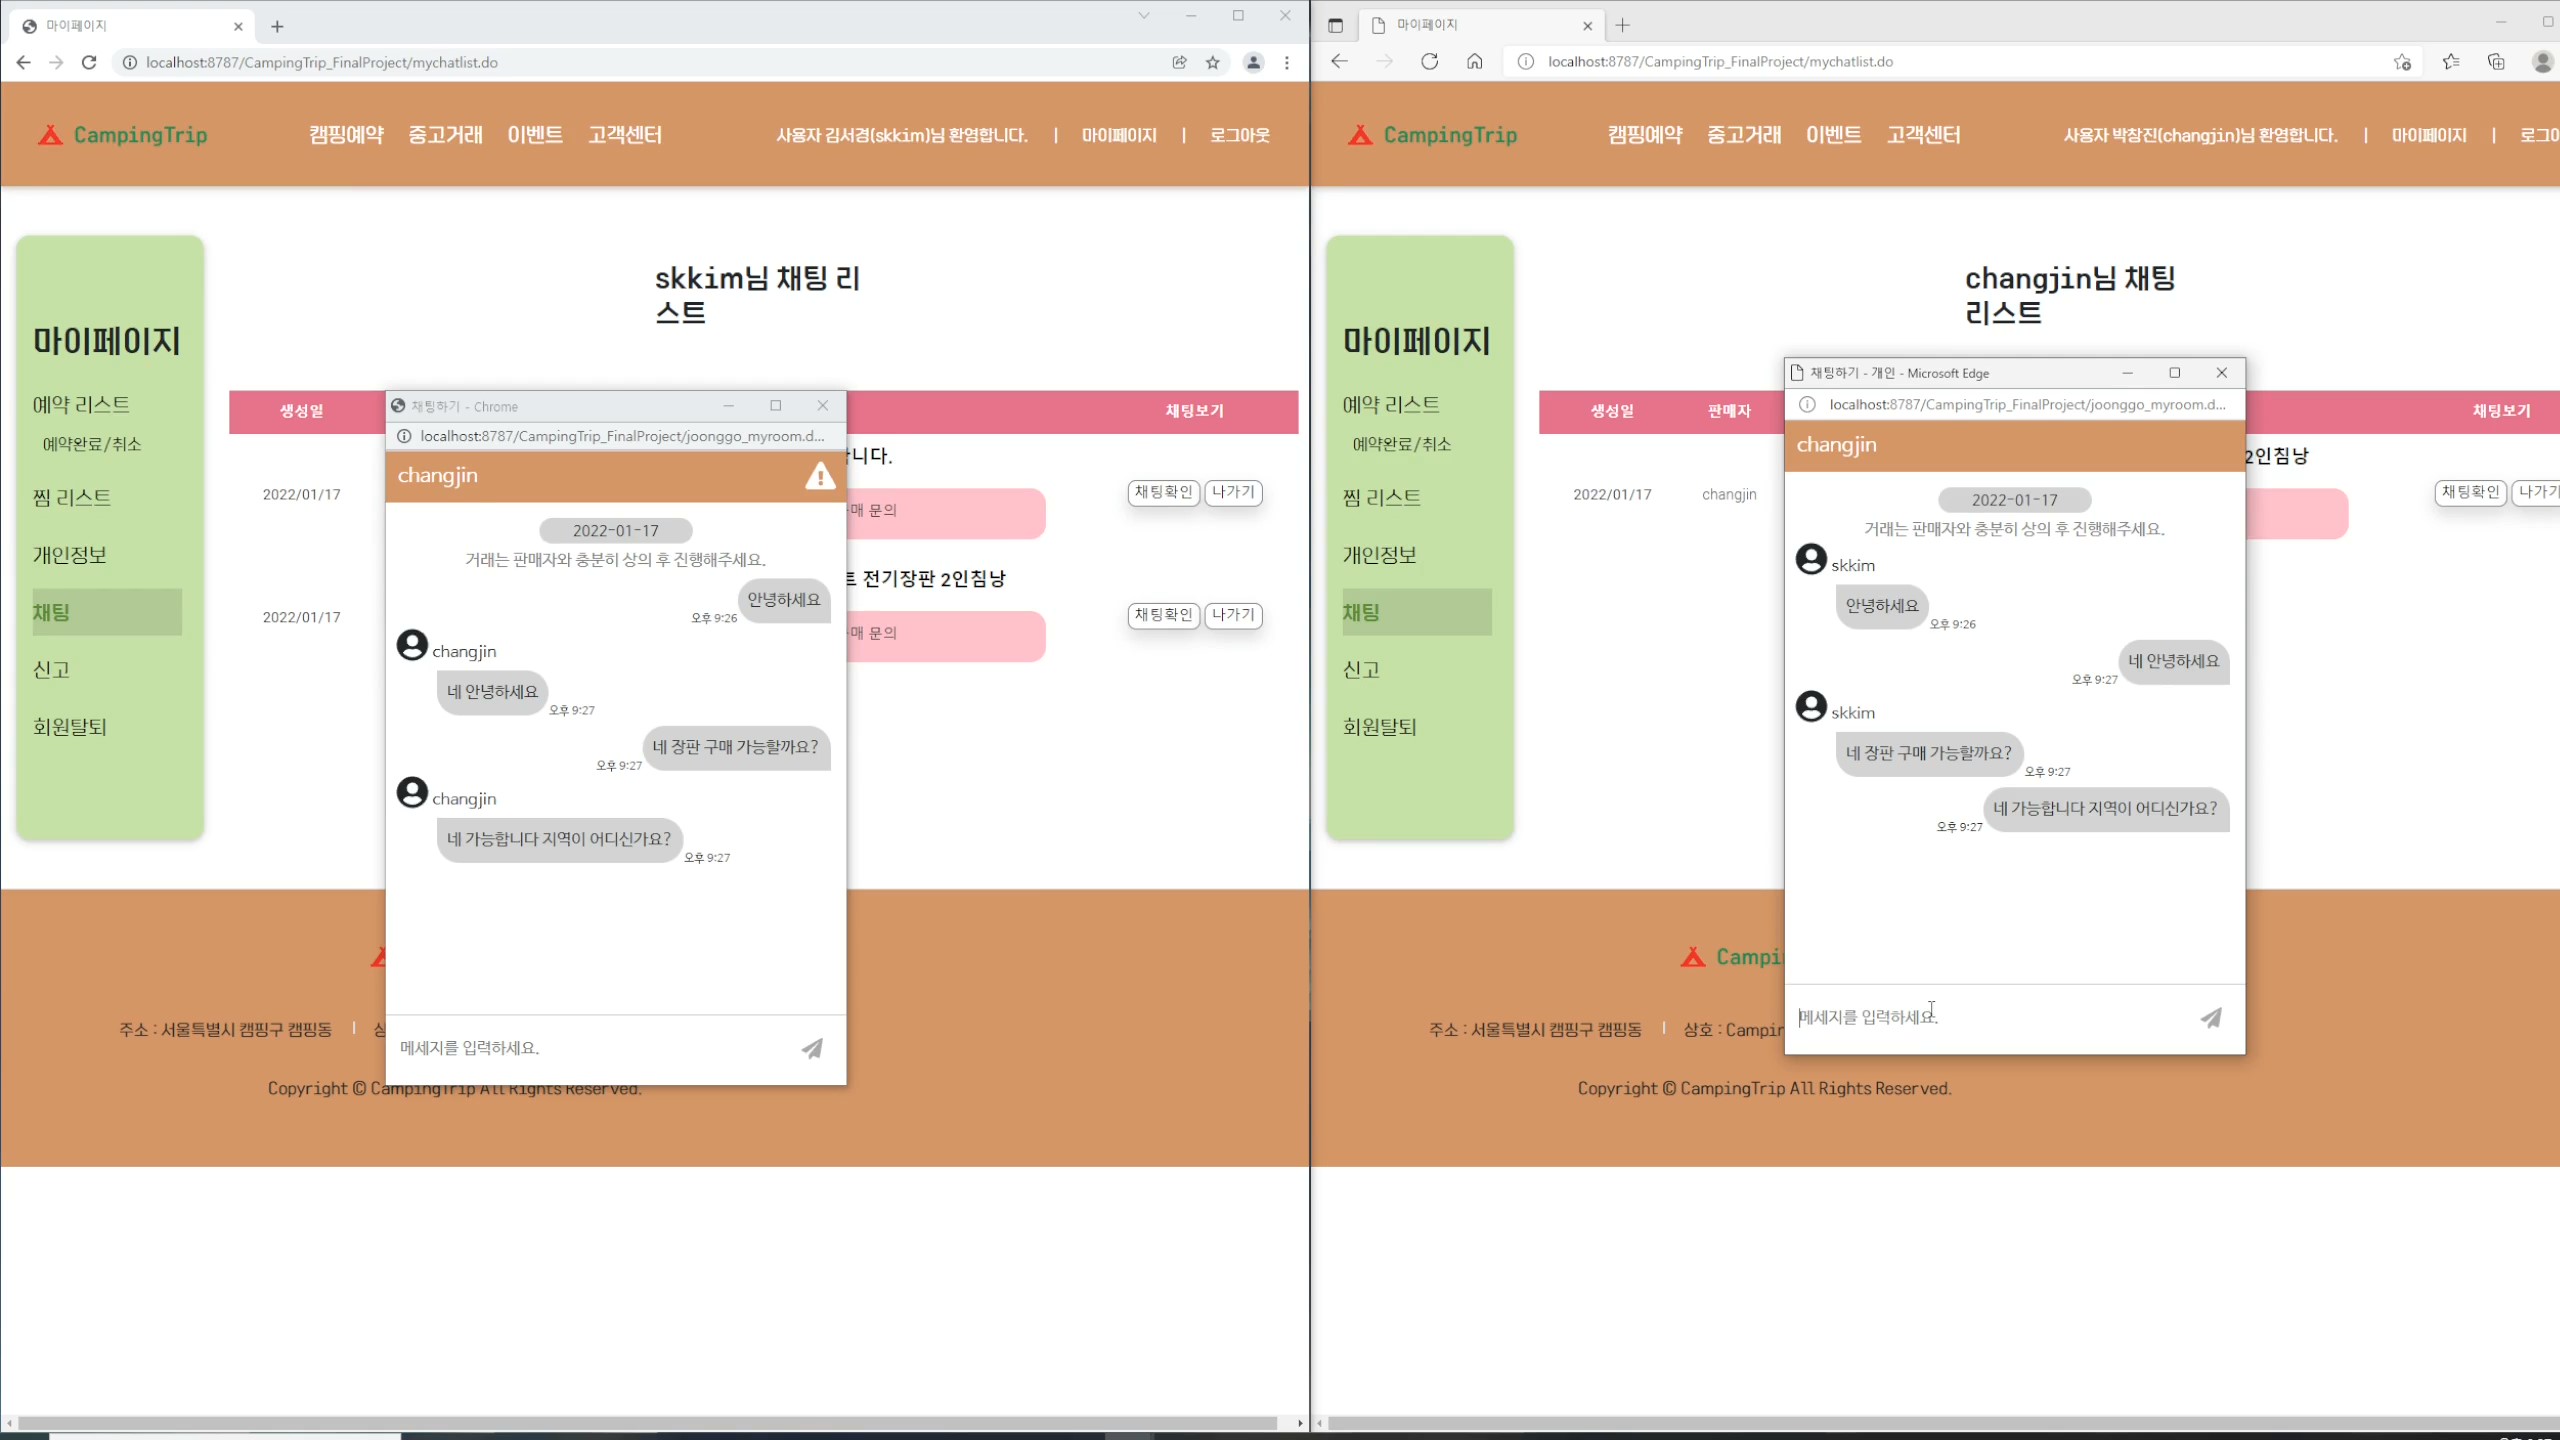Image resolution: width=2560 pixels, height=1440 pixels.
Task: Click first 채팅확인 button in skkim list
Action: [x=1163, y=492]
